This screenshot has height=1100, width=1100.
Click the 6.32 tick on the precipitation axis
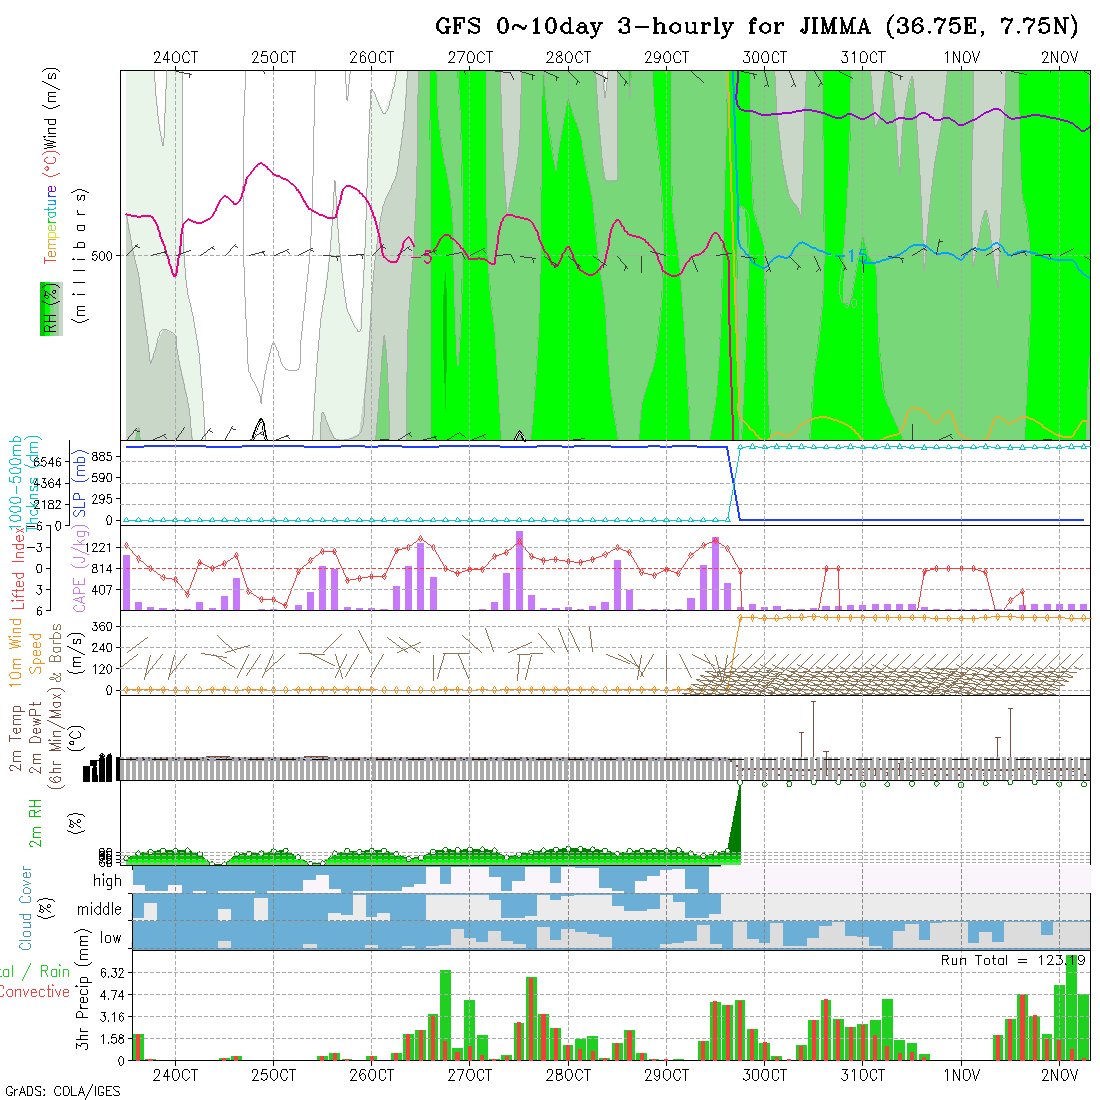[x=105, y=972]
